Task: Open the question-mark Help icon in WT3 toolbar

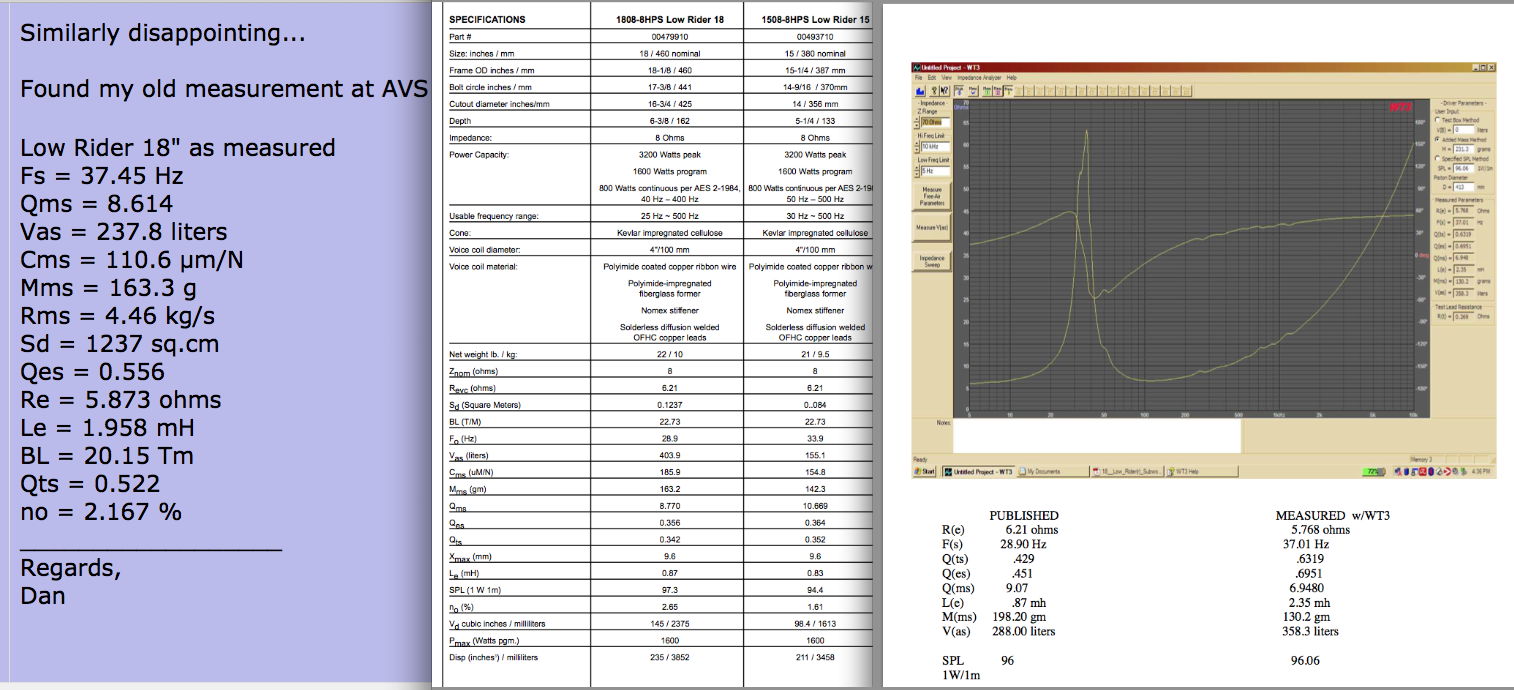Action: [x=934, y=91]
